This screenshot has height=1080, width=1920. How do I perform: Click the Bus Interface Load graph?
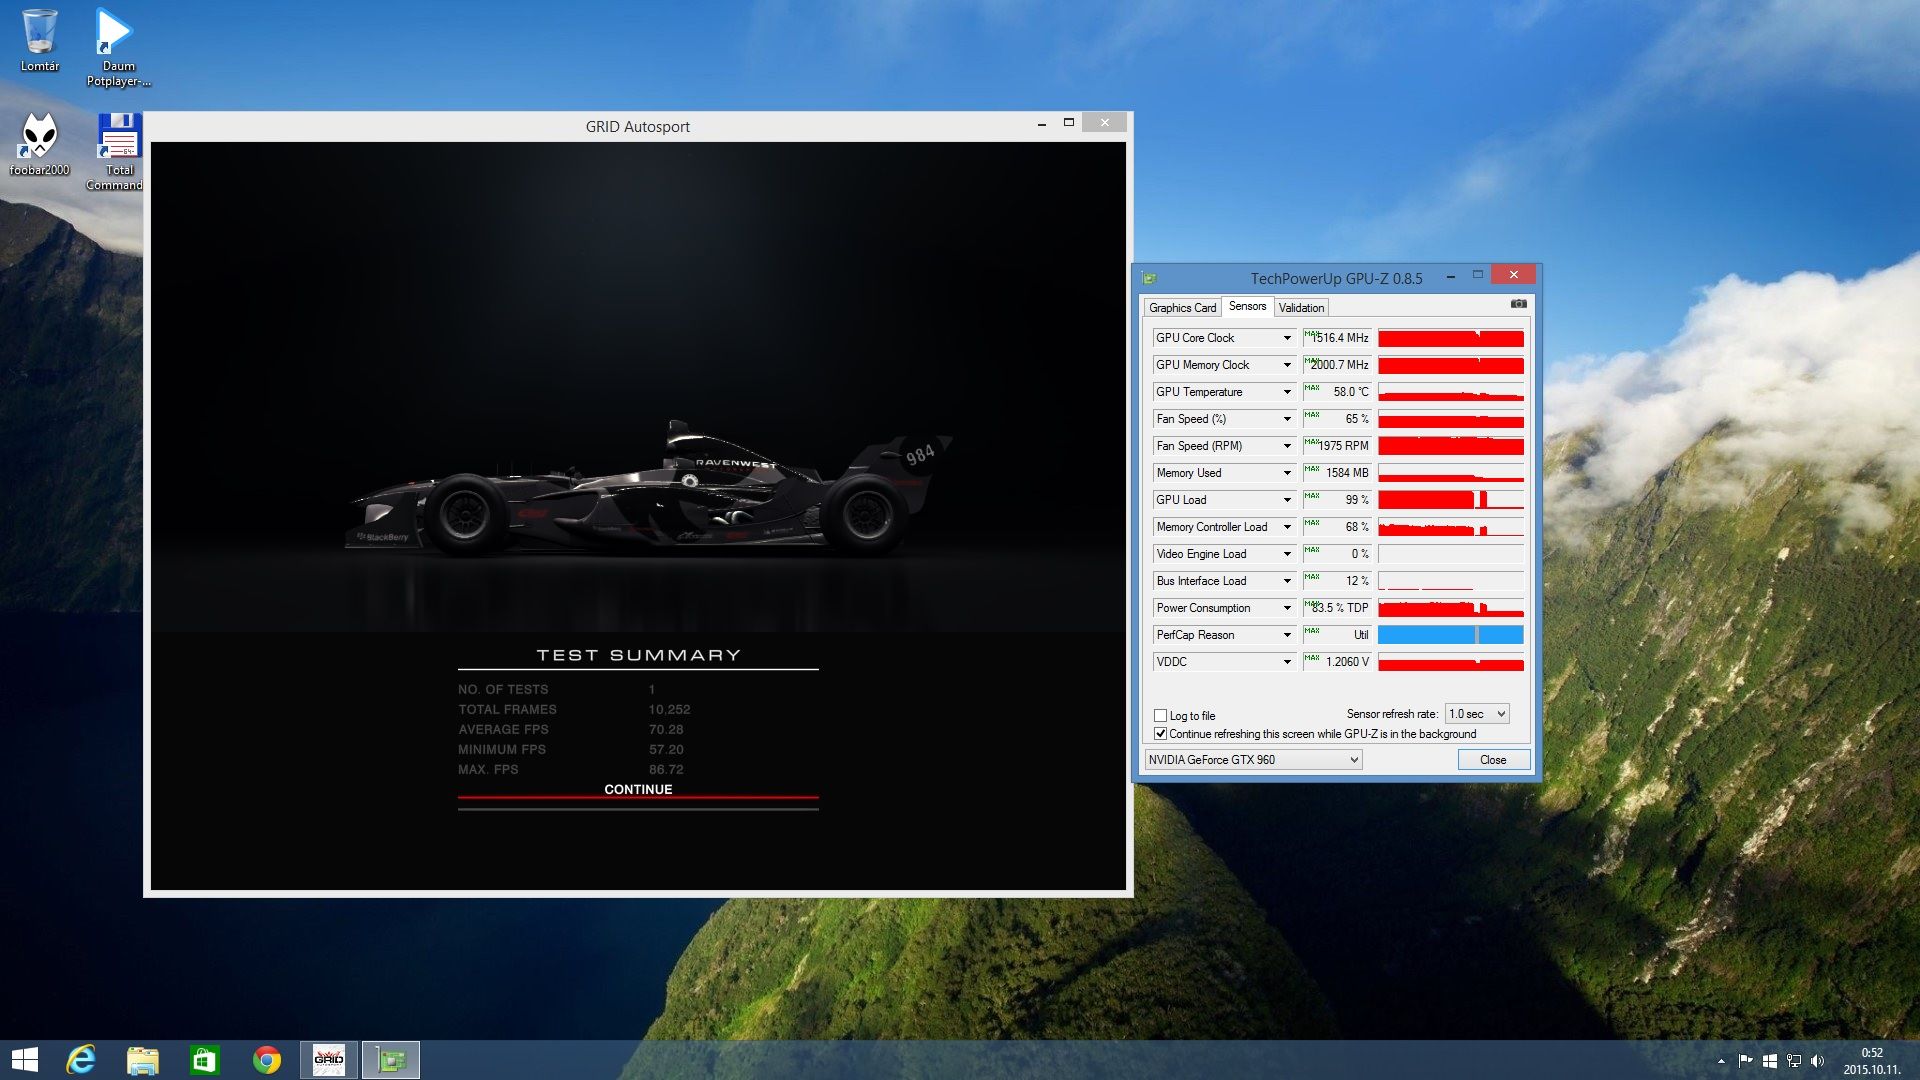click(1451, 581)
